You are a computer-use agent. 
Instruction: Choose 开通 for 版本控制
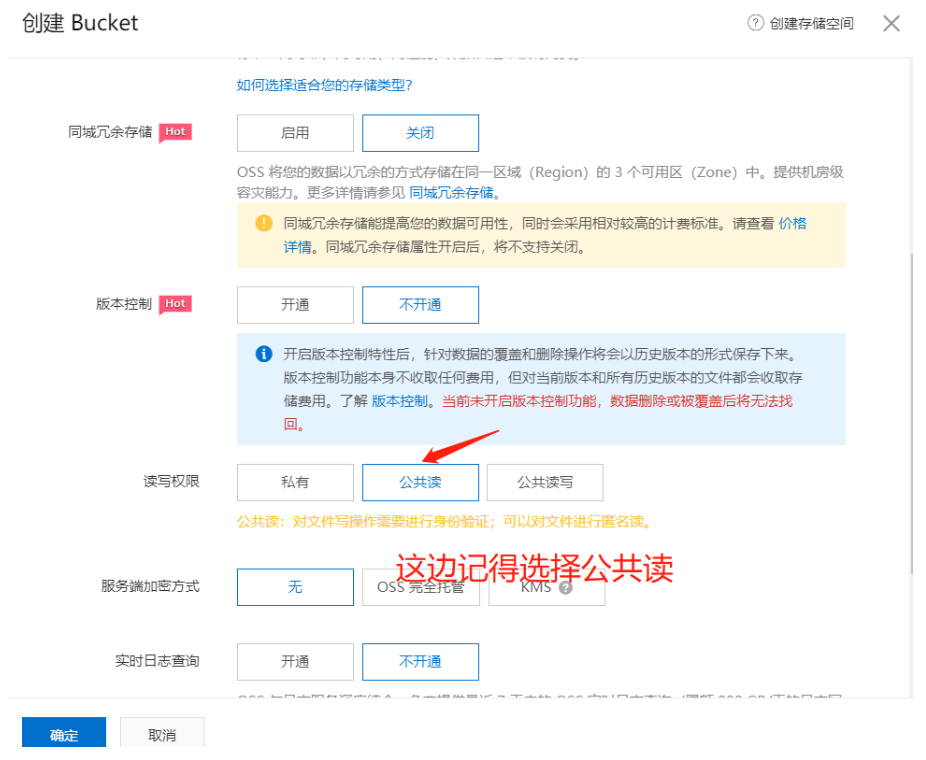coord(295,305)
